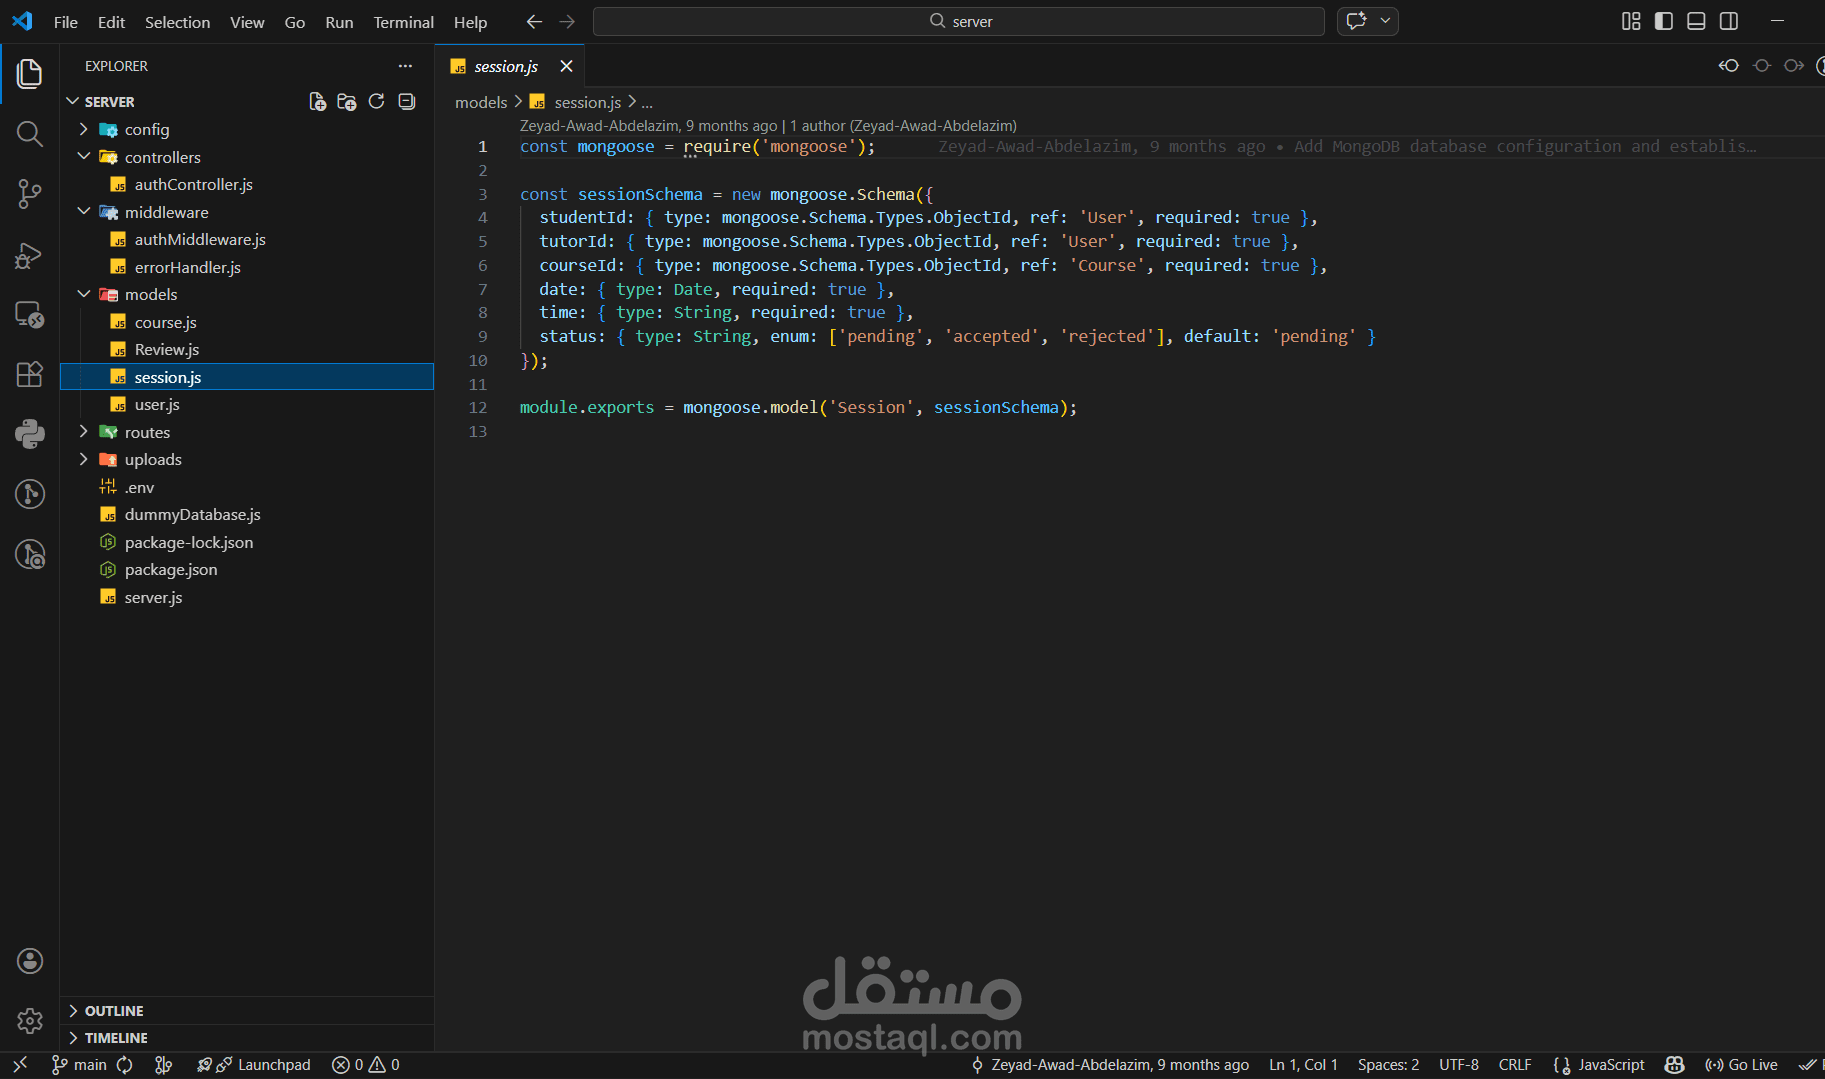This screenshot has height=1079, width=1825.
Task: Collapse all folders in Explorer
Action: click(x=406, y=102)
